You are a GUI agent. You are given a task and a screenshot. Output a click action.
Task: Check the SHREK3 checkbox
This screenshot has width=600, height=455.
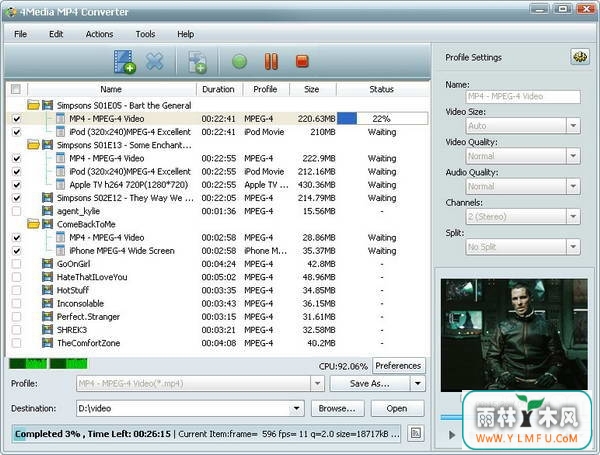(x=16, y=329)
